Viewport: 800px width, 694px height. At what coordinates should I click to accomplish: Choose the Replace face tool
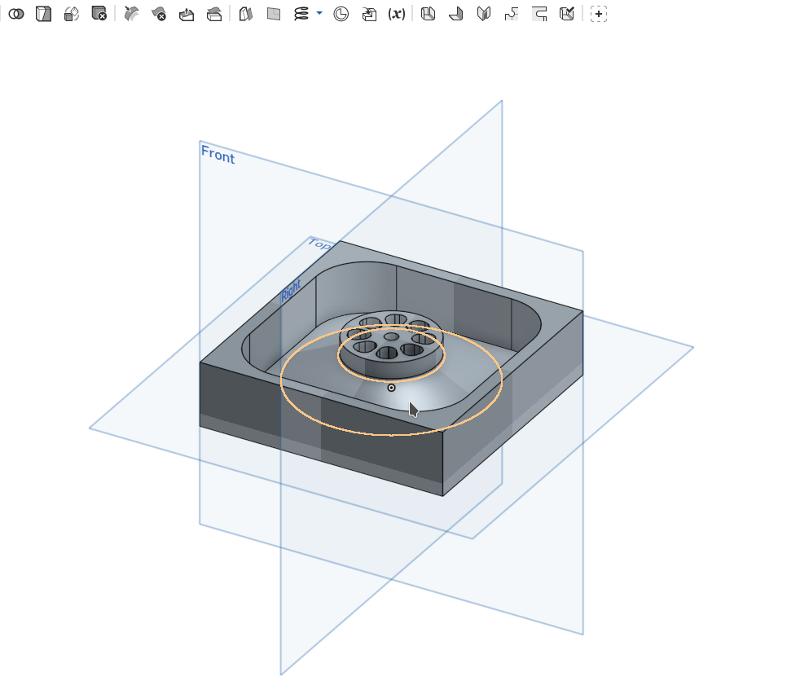pyautogui.click(x=214, y=14)
